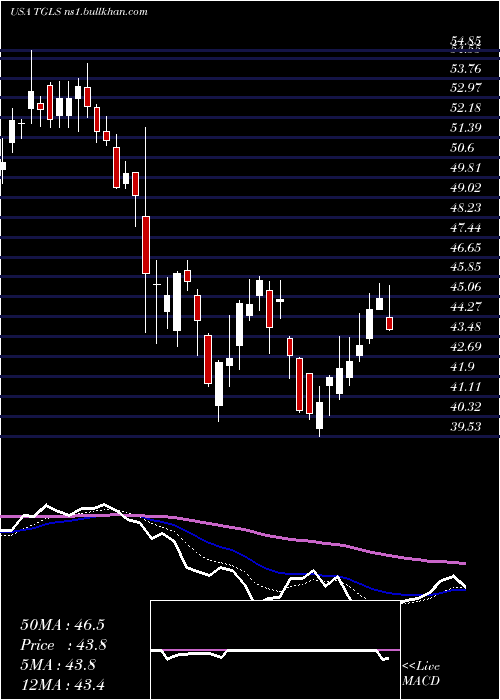Select the 53.76 price label
The width and height of the screenshot is (500, 700).
click(466, 68)
